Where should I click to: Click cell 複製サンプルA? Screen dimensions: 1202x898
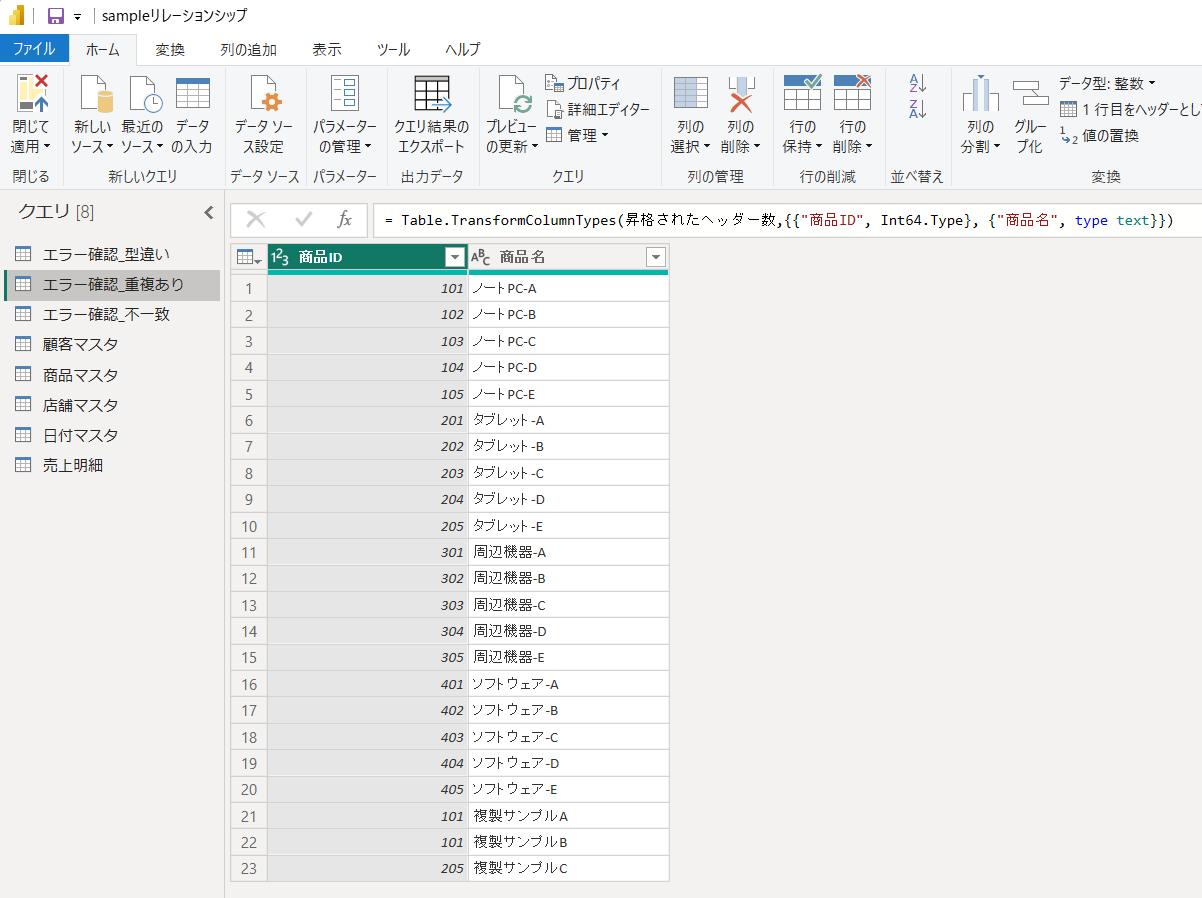pyautogui.click(x=568, y=816)
